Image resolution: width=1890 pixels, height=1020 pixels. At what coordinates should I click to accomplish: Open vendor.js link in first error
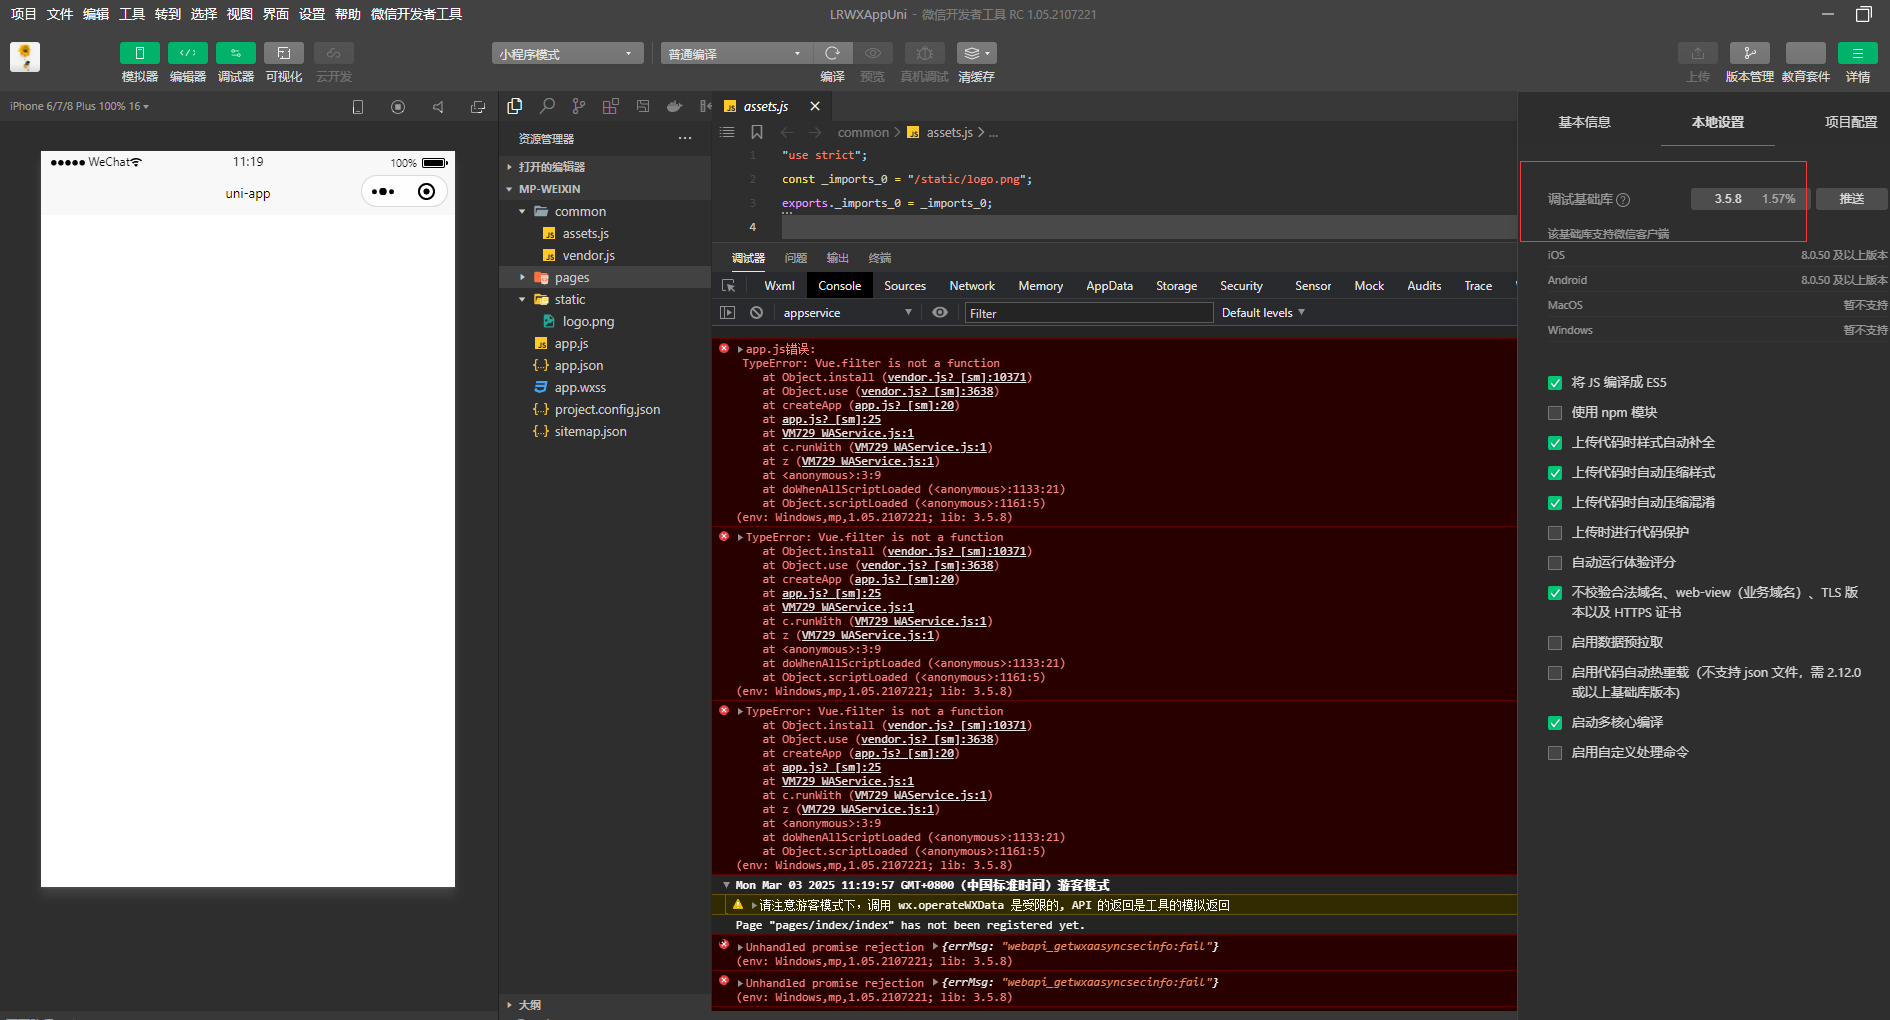[957, 378]
